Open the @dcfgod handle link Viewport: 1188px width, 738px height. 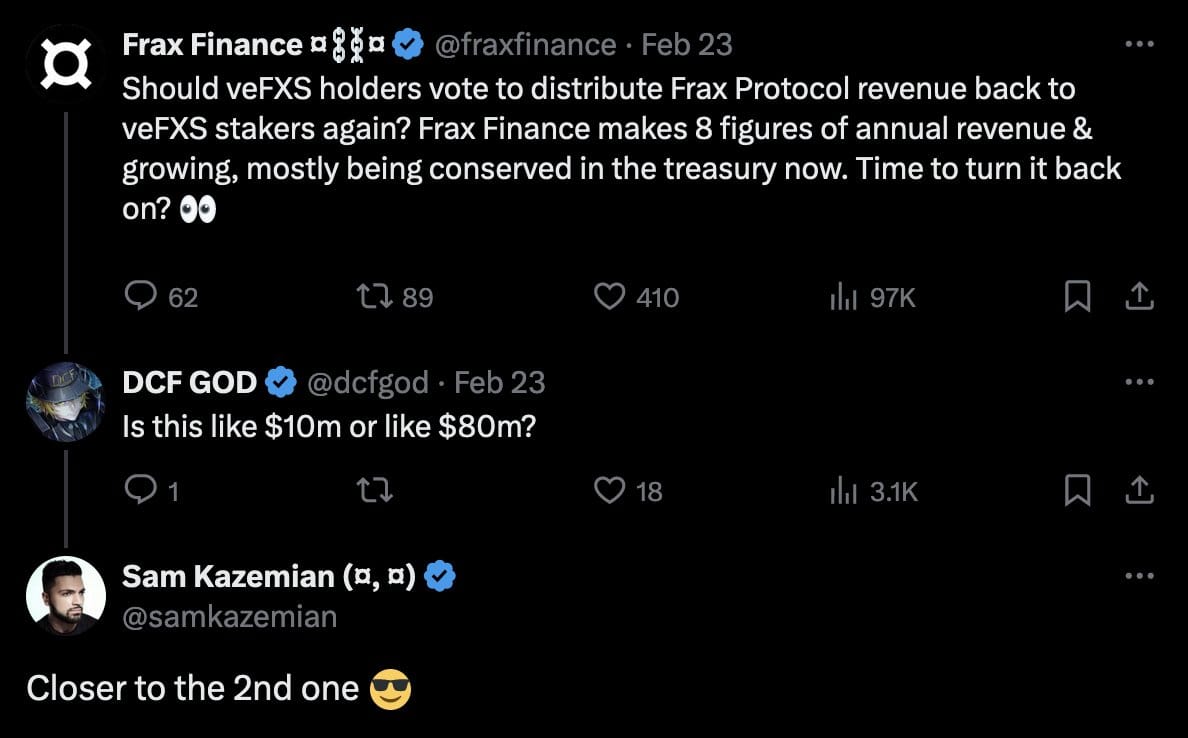click(x=370, y=382)
